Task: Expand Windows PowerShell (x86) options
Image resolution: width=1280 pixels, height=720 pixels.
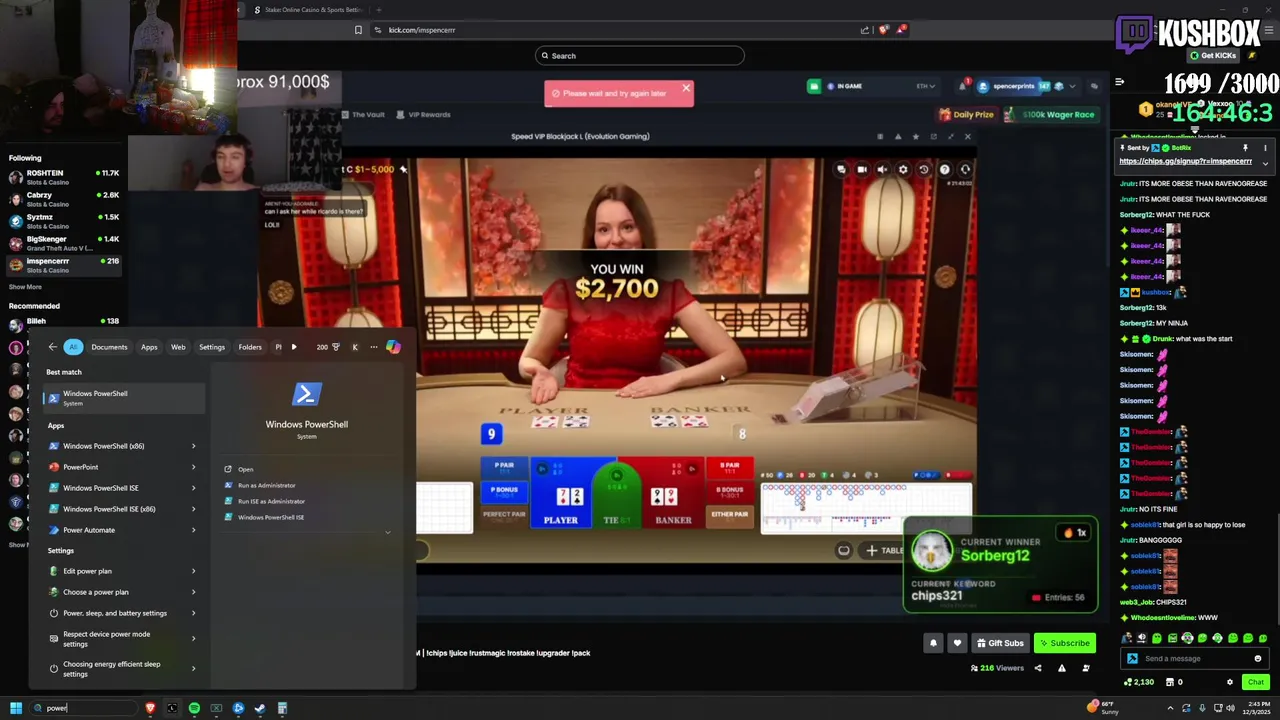Action: point(193,446)
